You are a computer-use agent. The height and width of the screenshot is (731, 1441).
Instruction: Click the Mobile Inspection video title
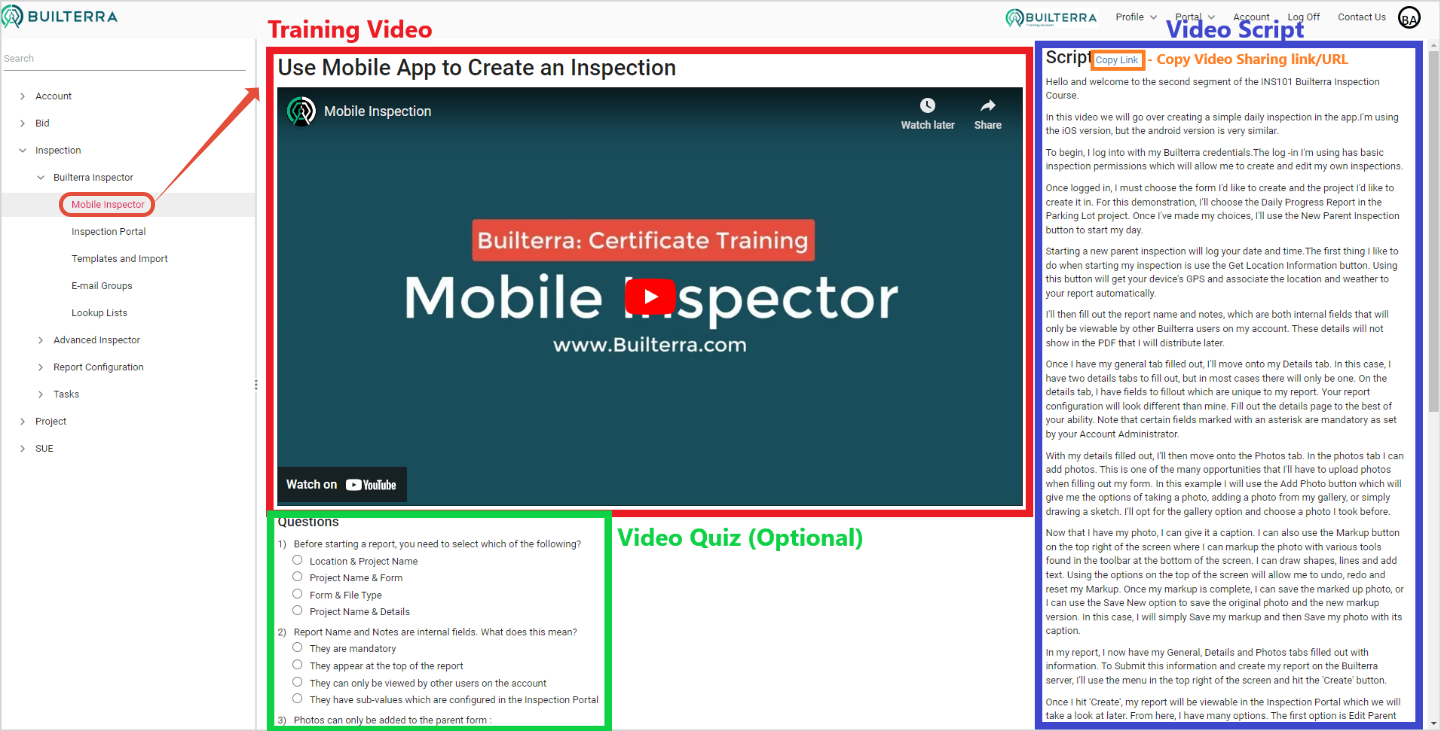[378, 111]
